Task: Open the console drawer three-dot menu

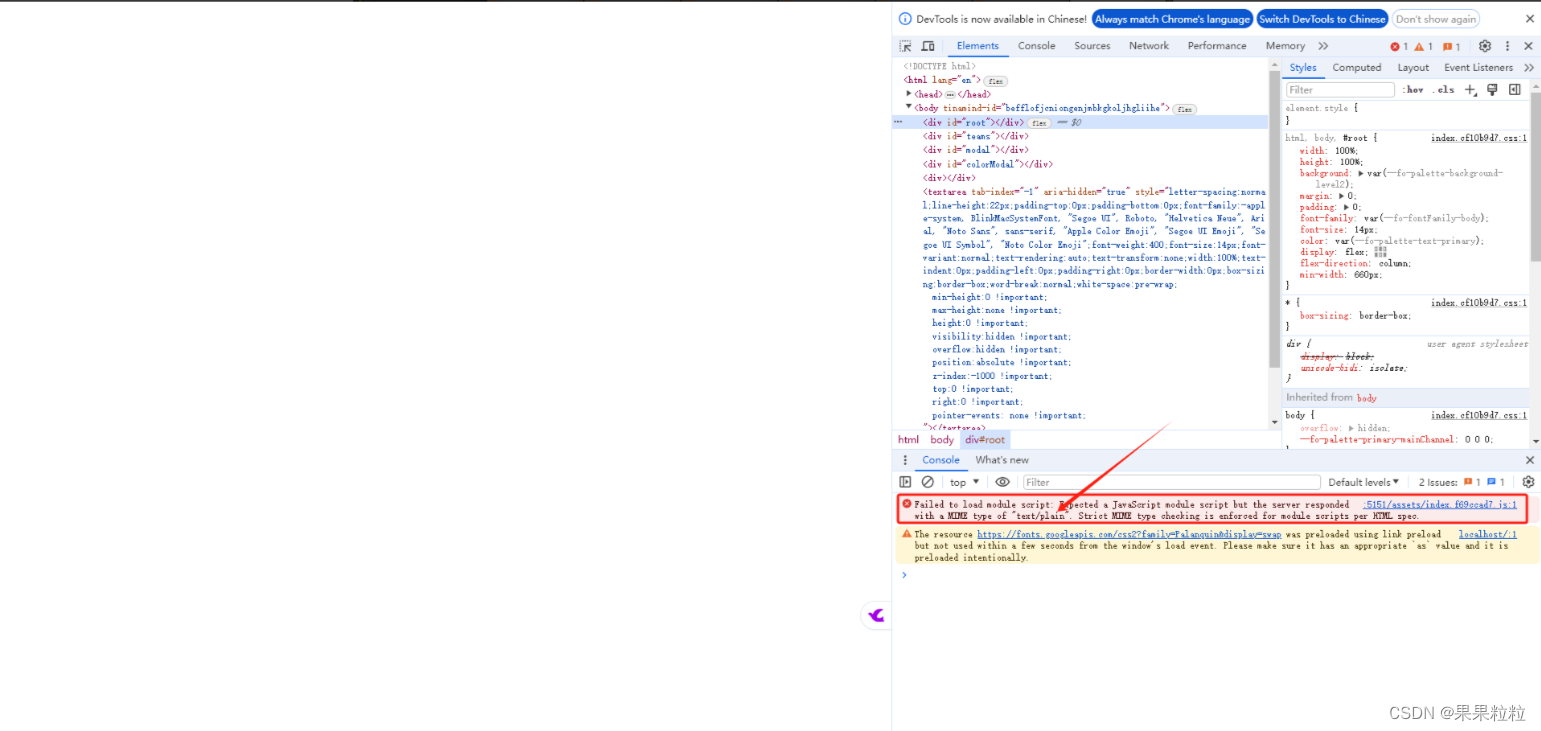Action: tap(905, 460)
